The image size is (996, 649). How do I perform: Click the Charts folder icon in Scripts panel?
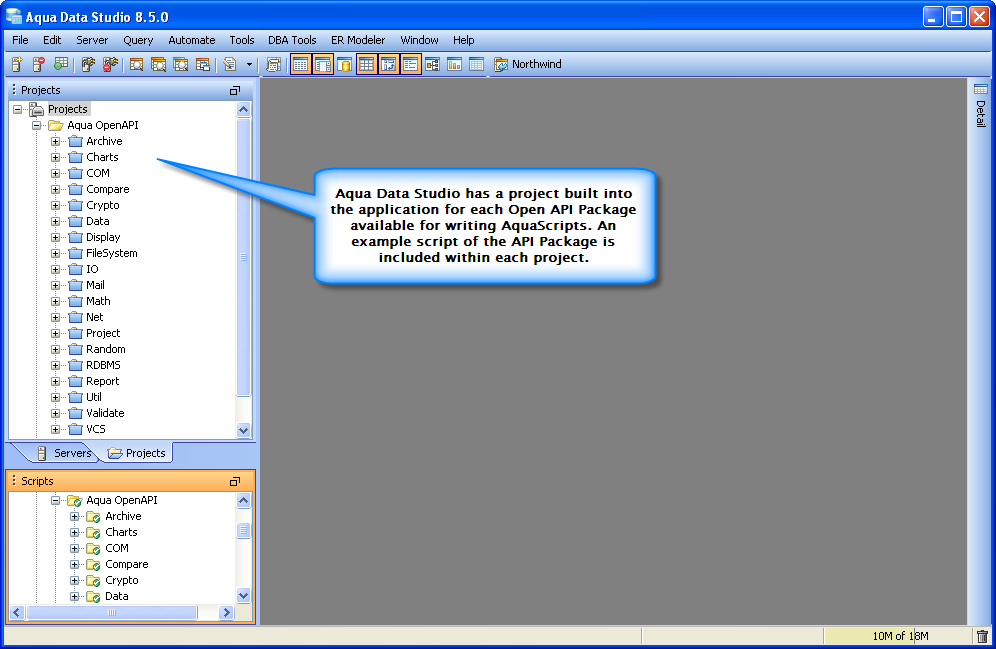click(93, 532)
